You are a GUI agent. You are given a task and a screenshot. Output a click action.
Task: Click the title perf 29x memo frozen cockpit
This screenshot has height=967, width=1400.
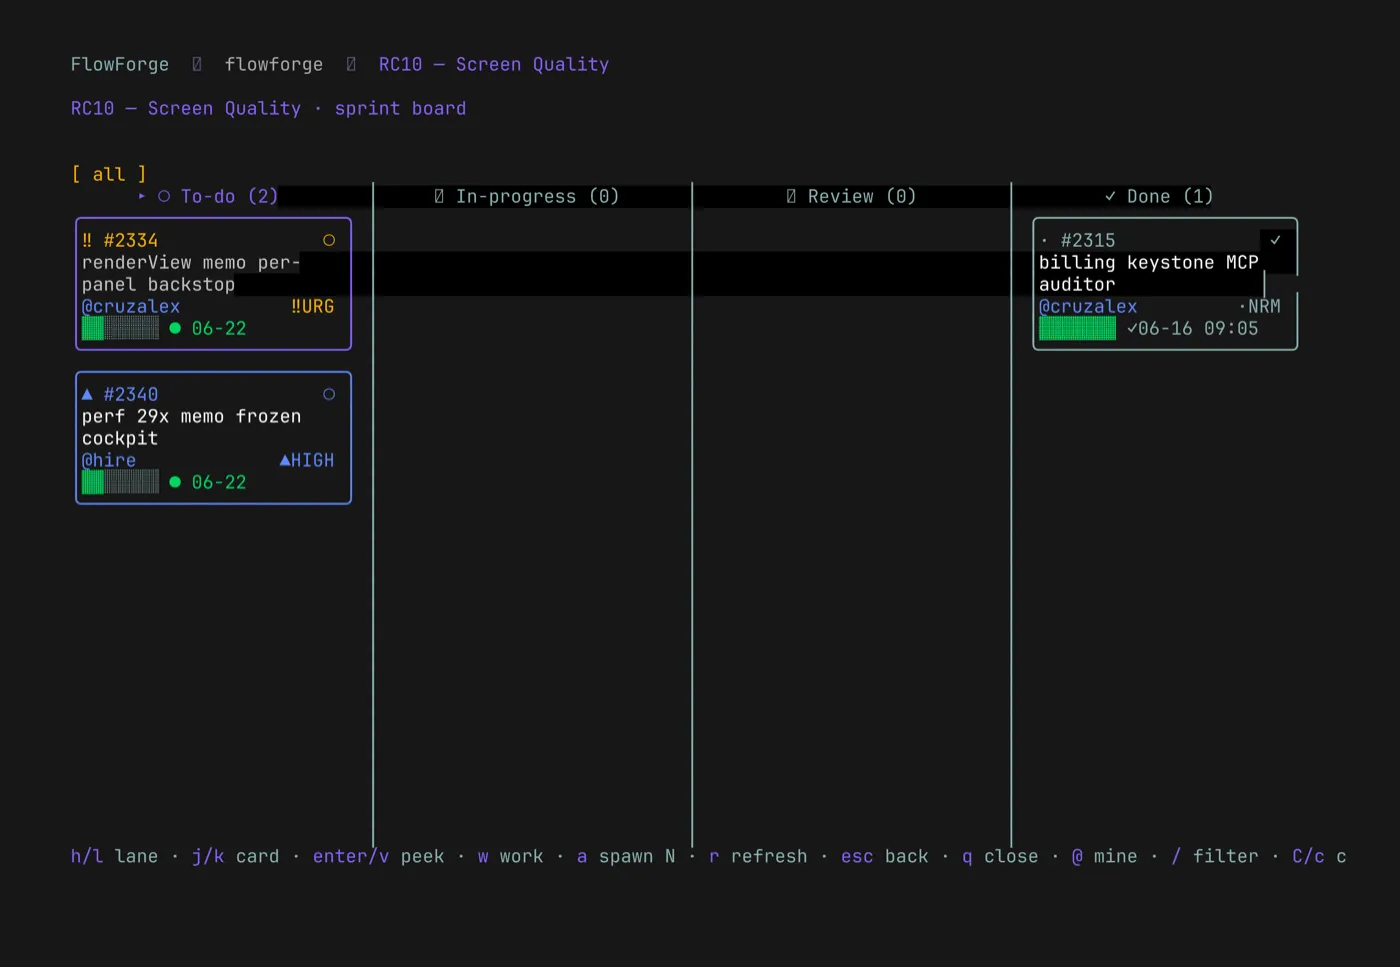point(191,427)
